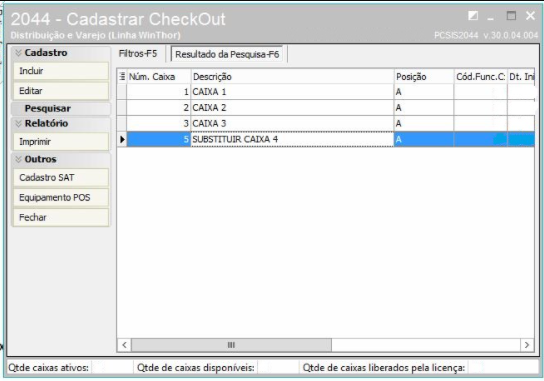This screenshot has width=544, height=381.
Task: Switch to Resultado da Pesquisa-F6 tab
Action: [227, 54]
